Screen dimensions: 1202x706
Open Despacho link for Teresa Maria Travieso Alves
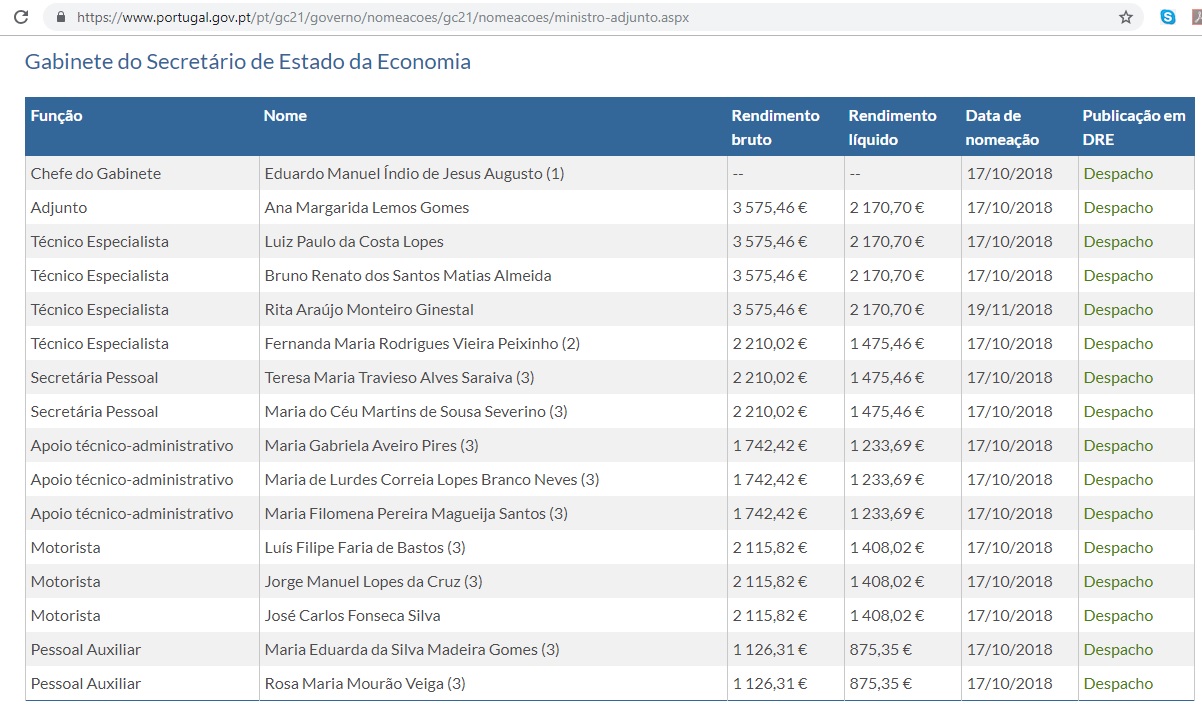pos(1118,377)
